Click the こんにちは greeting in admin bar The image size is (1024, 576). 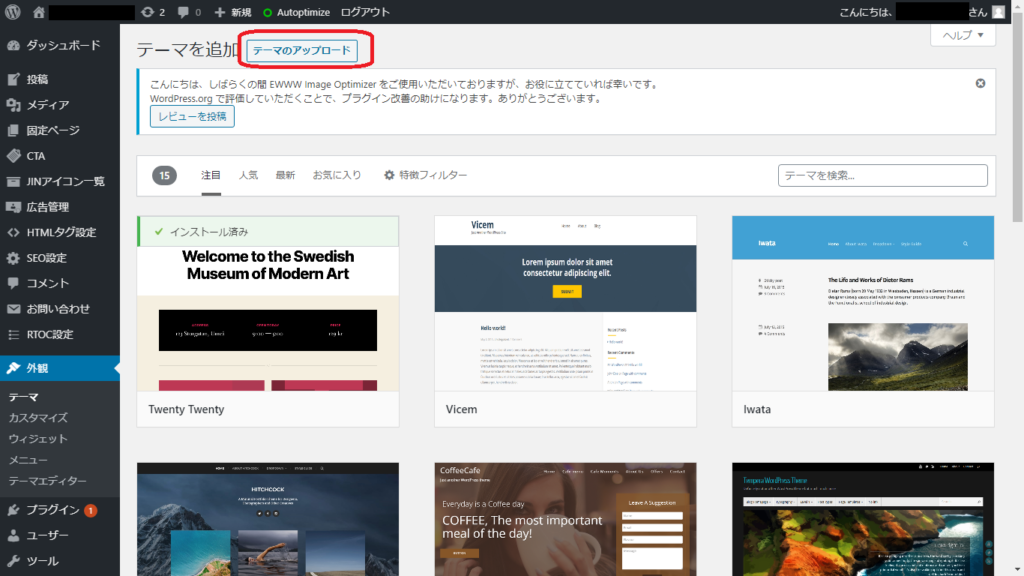866,12
